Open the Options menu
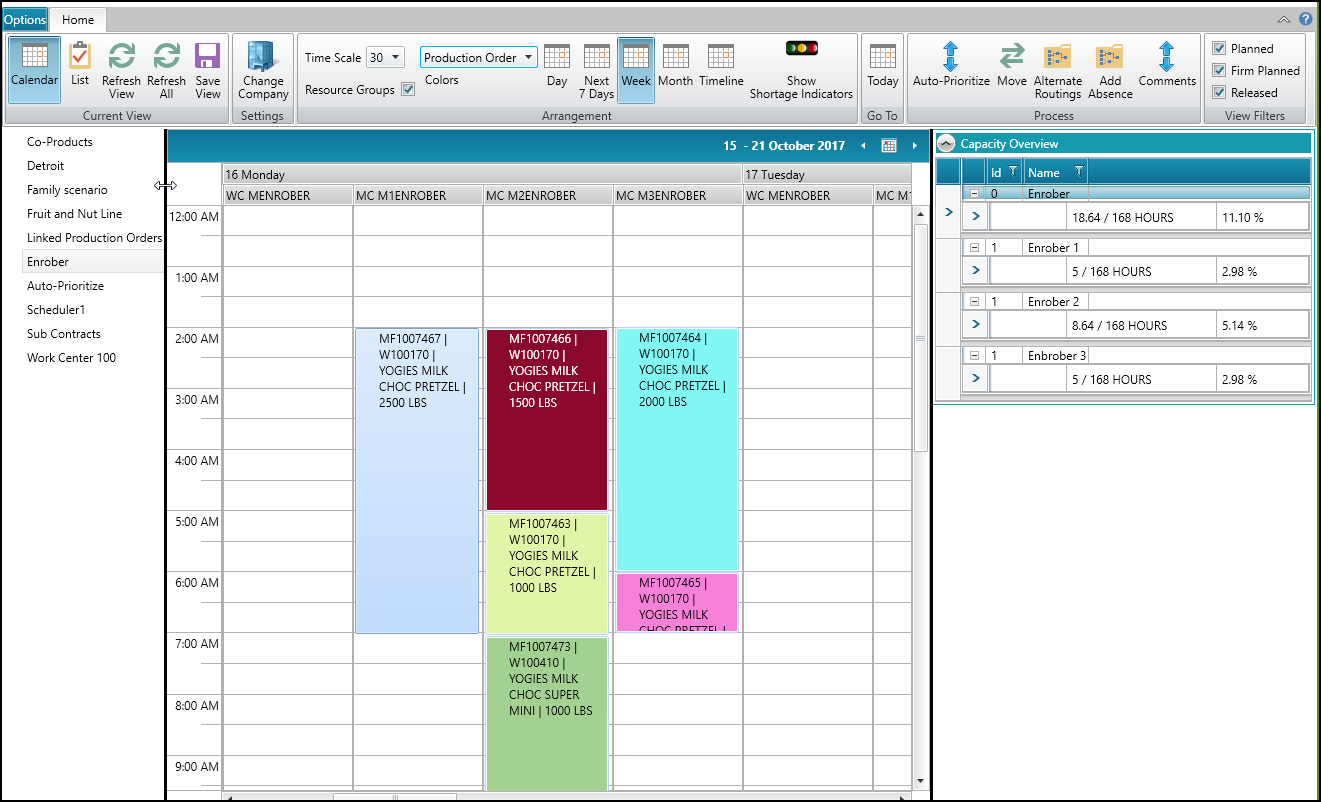This screenshot has width=1321, height=802. [25, 19]
